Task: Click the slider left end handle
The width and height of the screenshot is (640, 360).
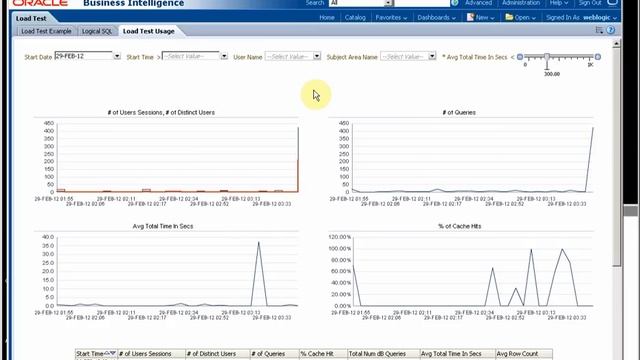Action: click(520, 57)
